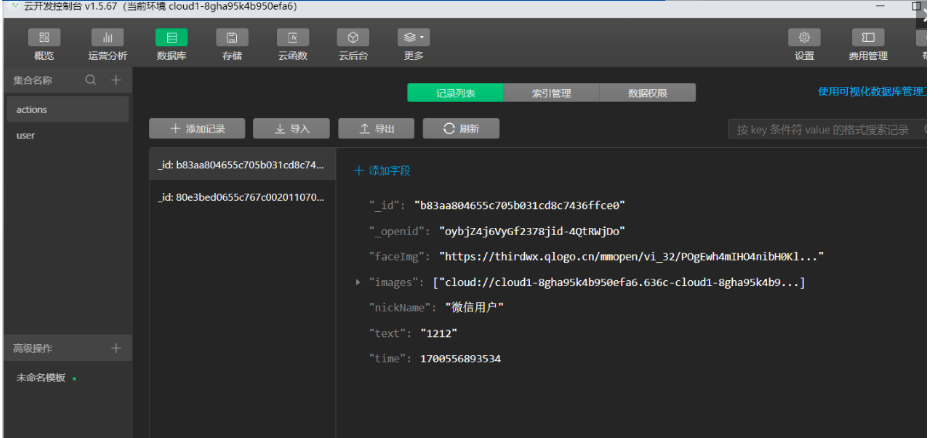
Task: Click 导入 import button
Action: click(x=291, y=129)
